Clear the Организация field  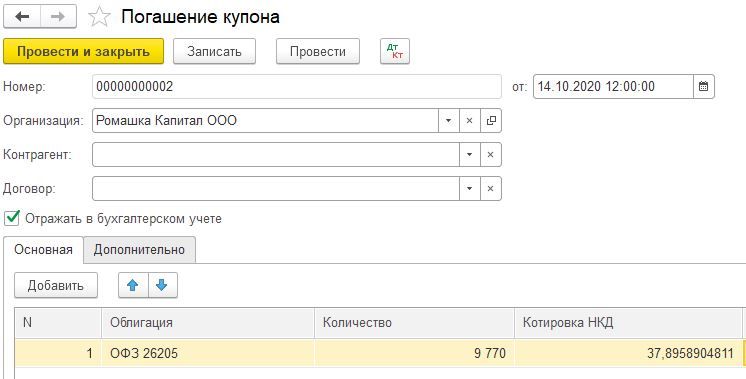click(470, 121)
